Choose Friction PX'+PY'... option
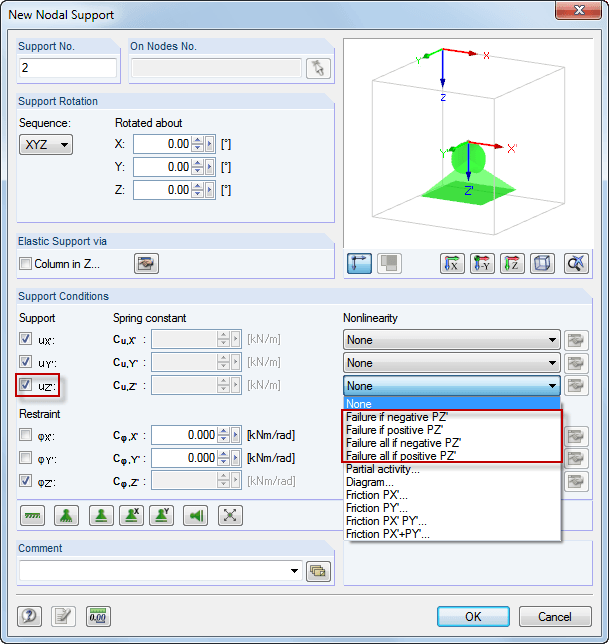Screen dimensions: 609x644 452,534
